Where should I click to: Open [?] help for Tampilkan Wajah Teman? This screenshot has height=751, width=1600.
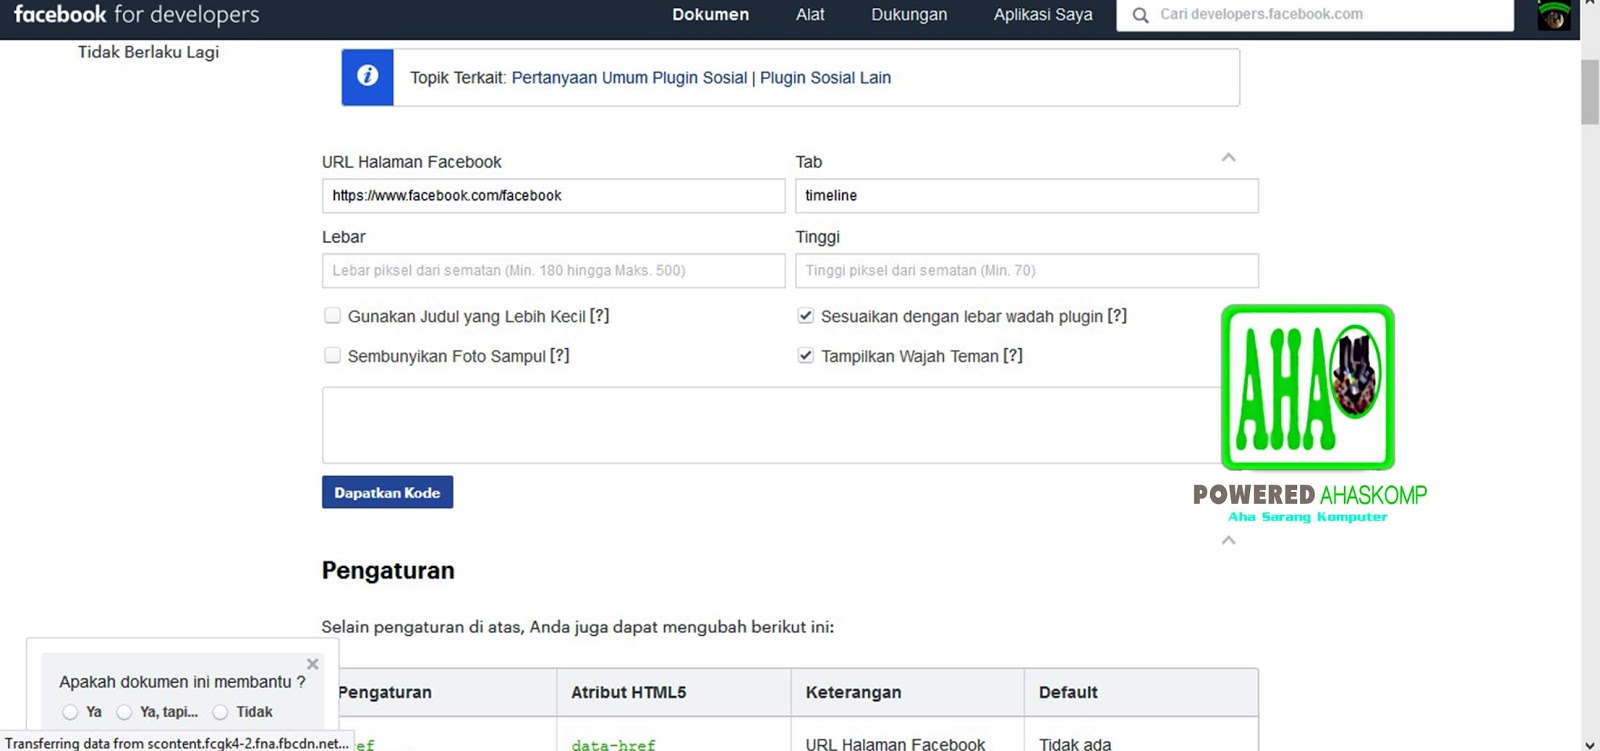pyautogui.click(x=1013, y=355)
